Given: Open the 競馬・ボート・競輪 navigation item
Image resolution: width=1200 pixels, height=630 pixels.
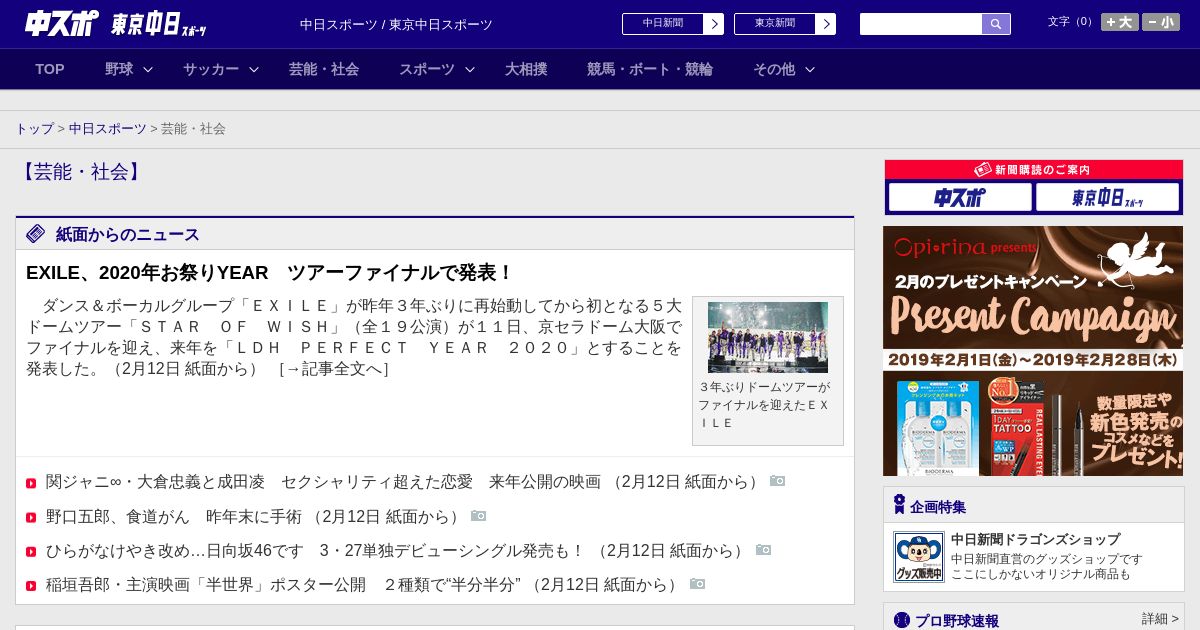Looking at the screenshot, I should tap(650, 69).
